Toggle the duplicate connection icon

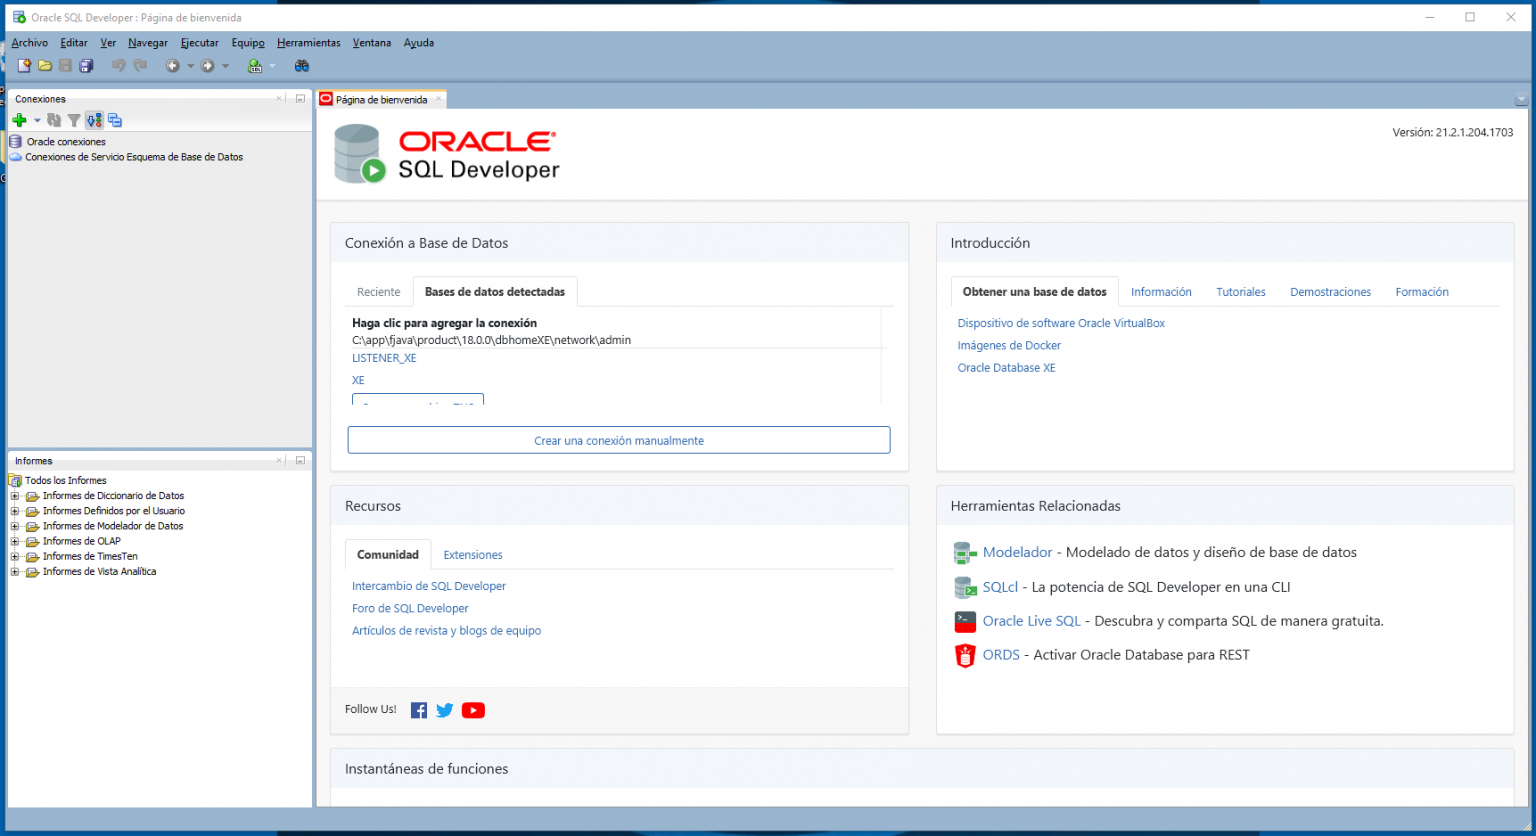114,120
